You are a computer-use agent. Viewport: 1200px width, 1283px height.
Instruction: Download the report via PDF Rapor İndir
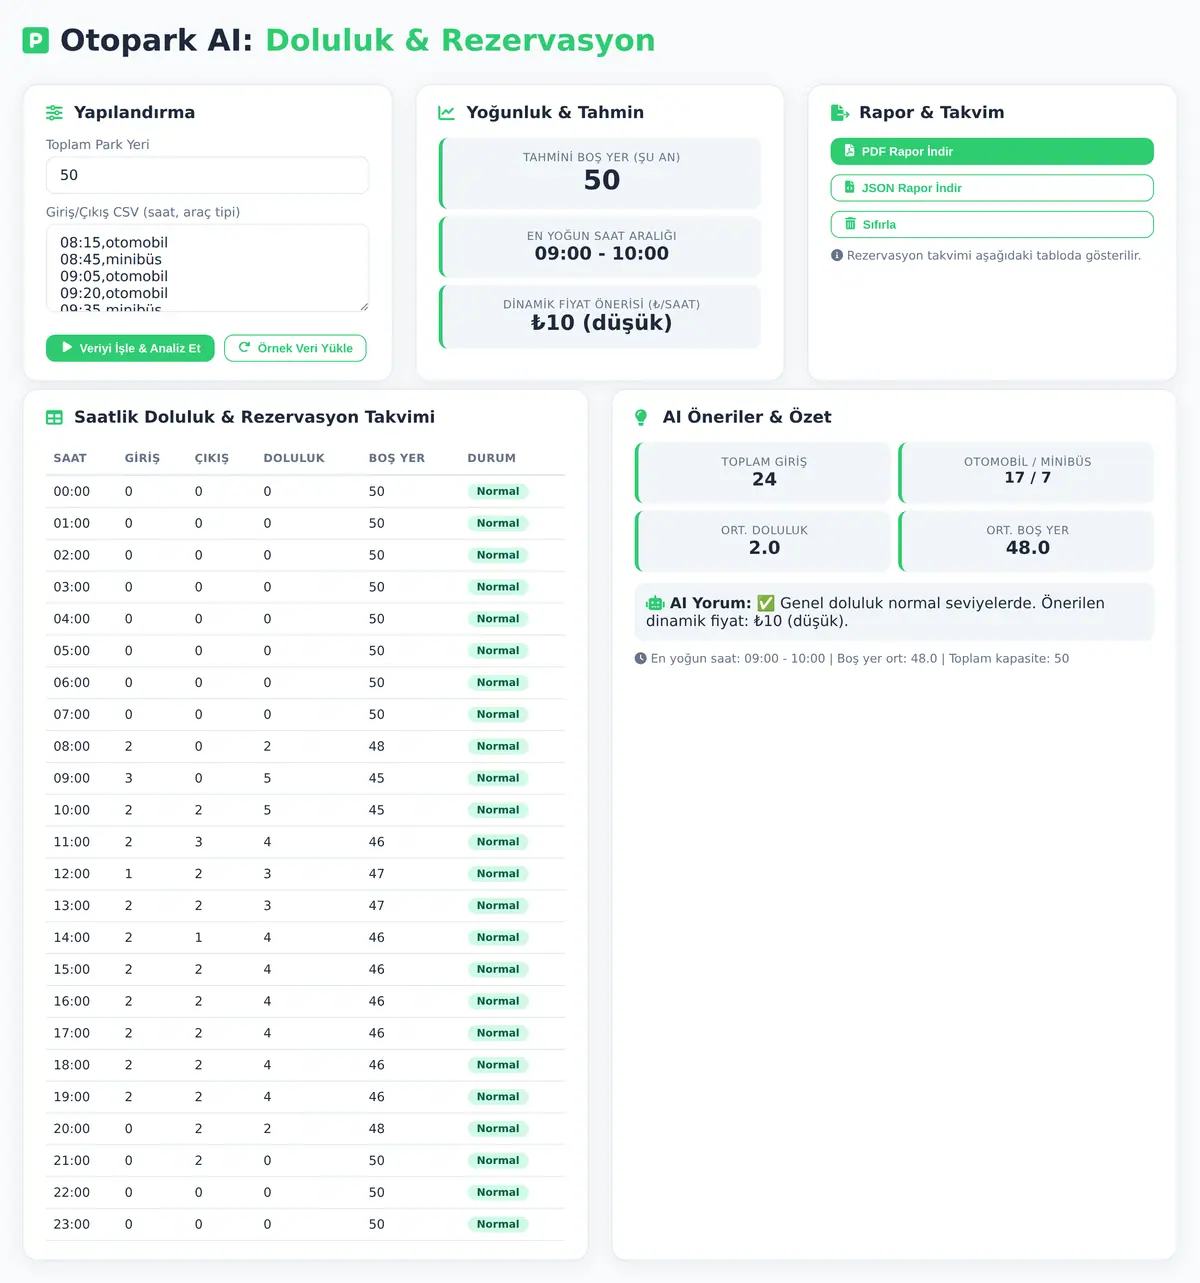[x=992, y=151]
